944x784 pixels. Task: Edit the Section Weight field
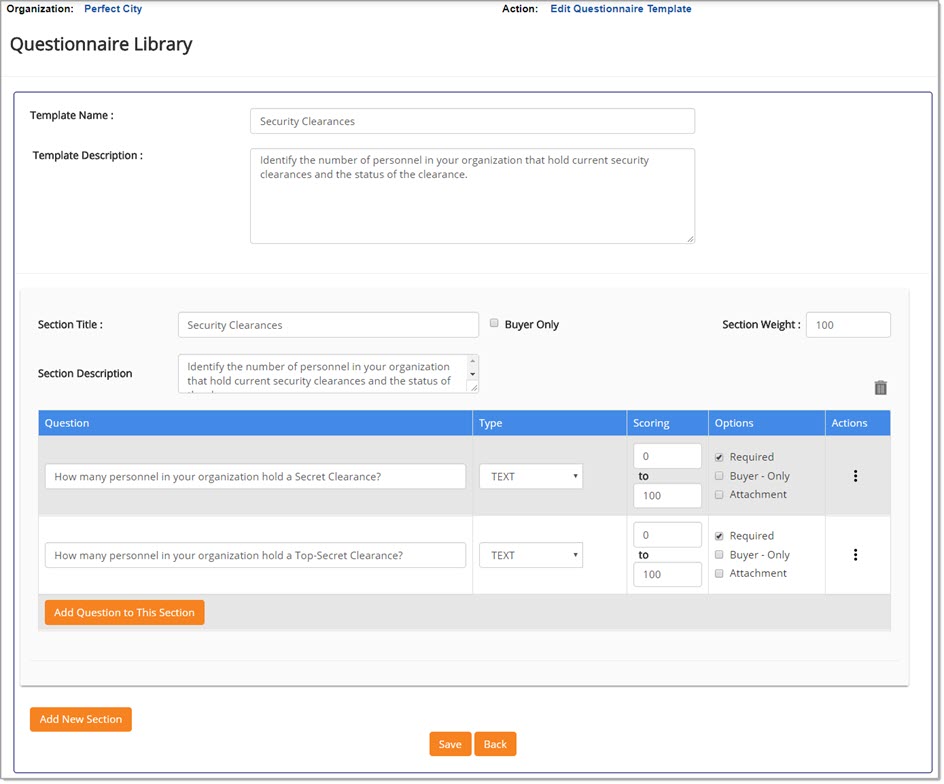point(848,324)
